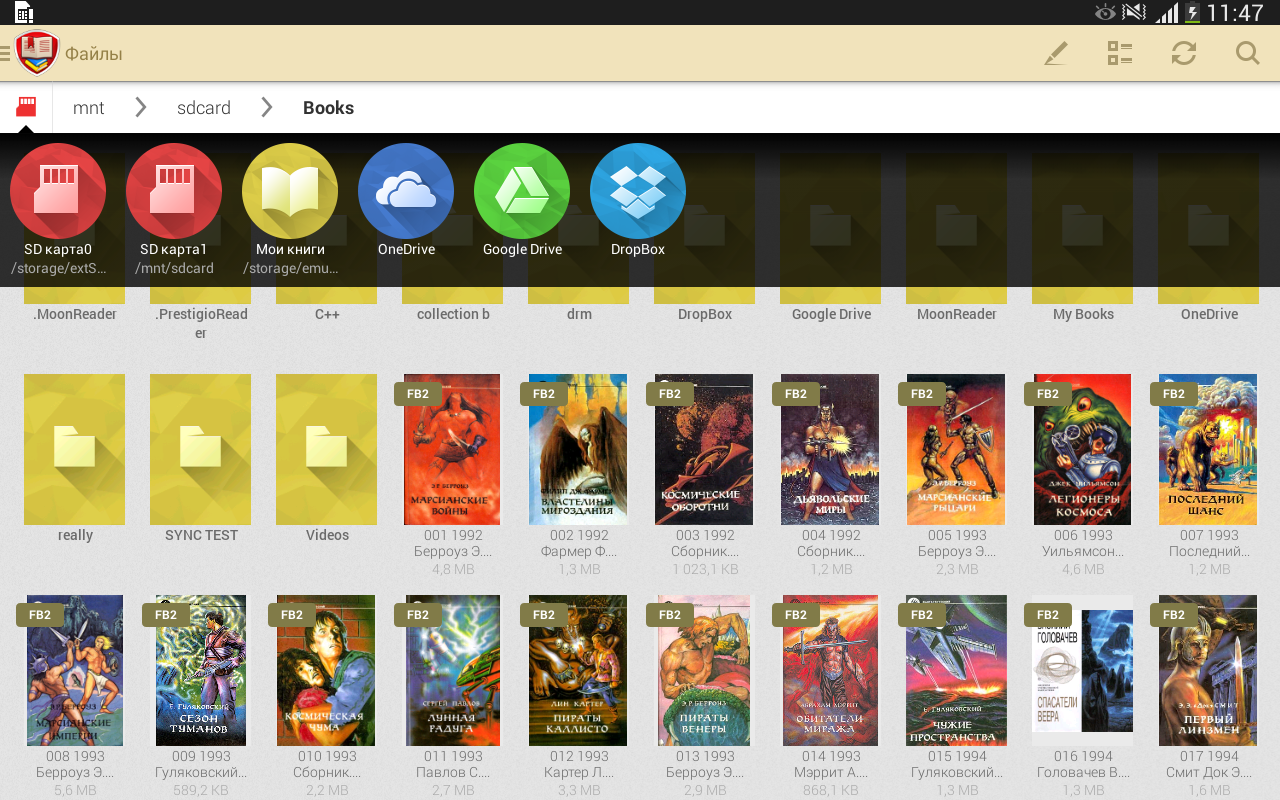
Task: Tap the chevron after sdcard in breadcrumbs
Action: pyautogui.click(x=266, y=107)
